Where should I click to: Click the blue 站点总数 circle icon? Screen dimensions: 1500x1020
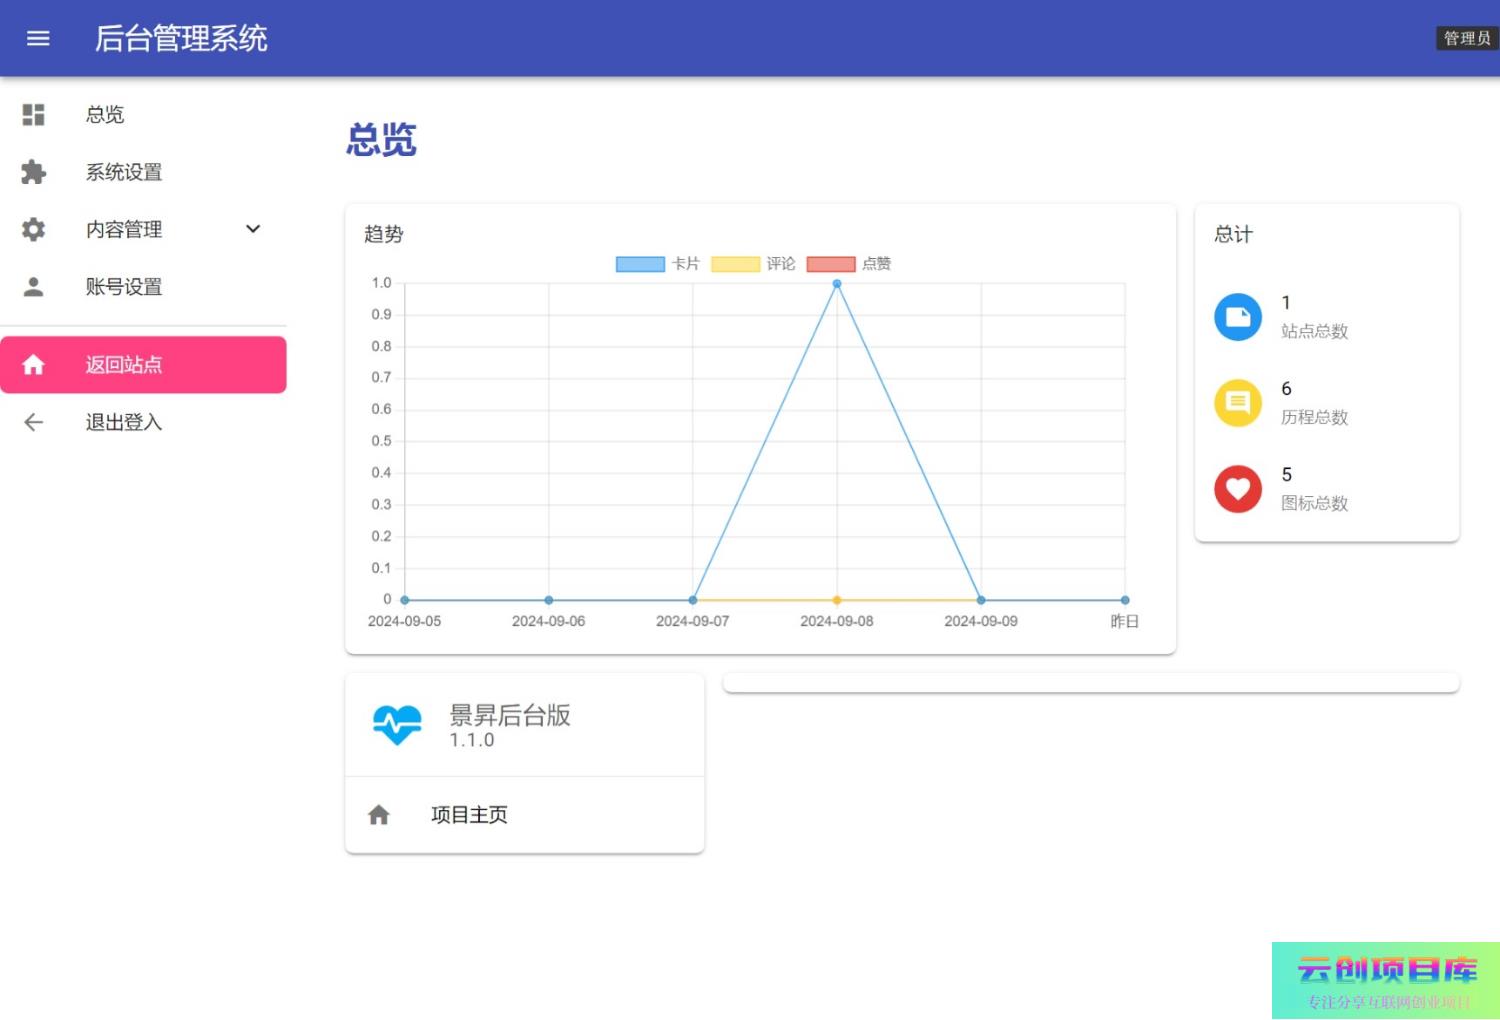click(1238, 317)
